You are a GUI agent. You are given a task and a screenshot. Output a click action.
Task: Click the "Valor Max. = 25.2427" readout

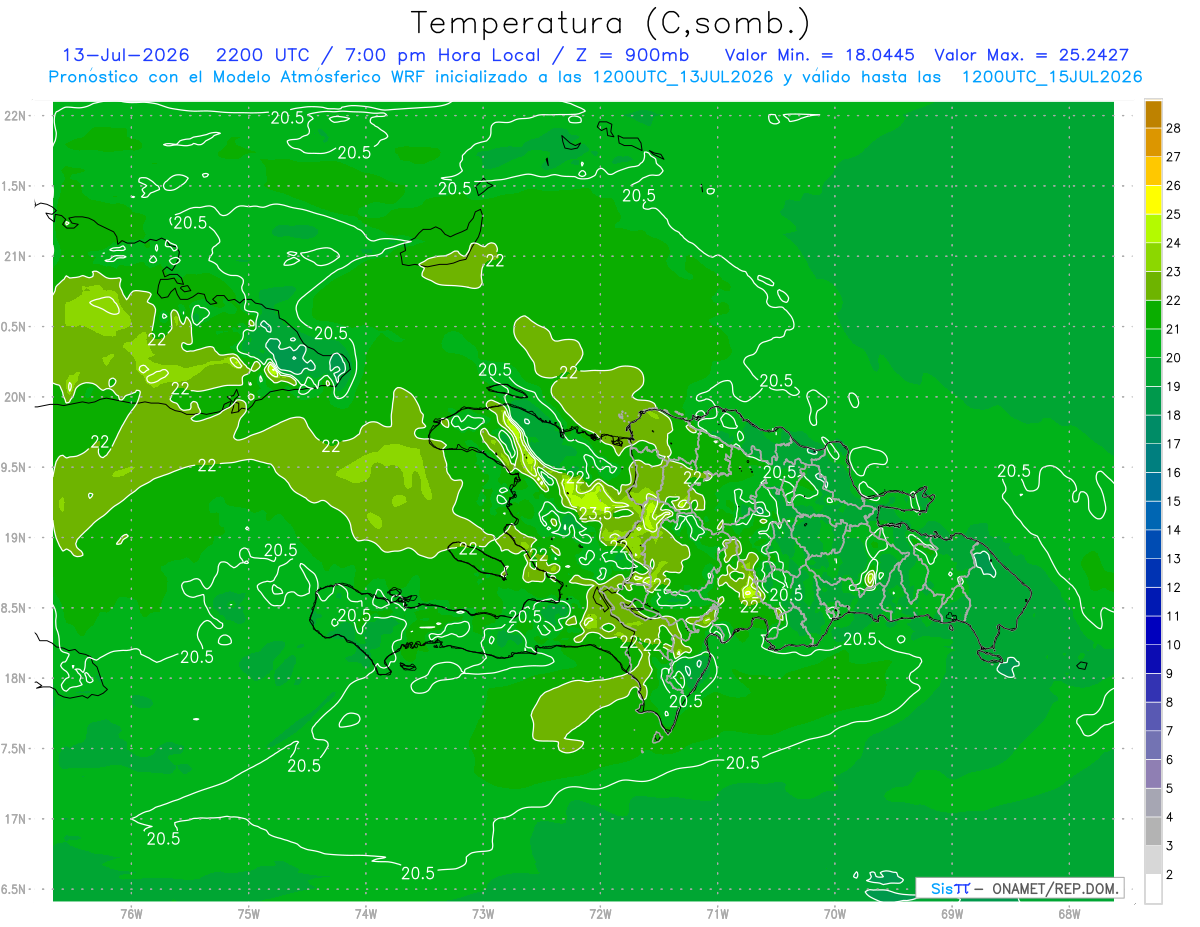[1032, 55]
